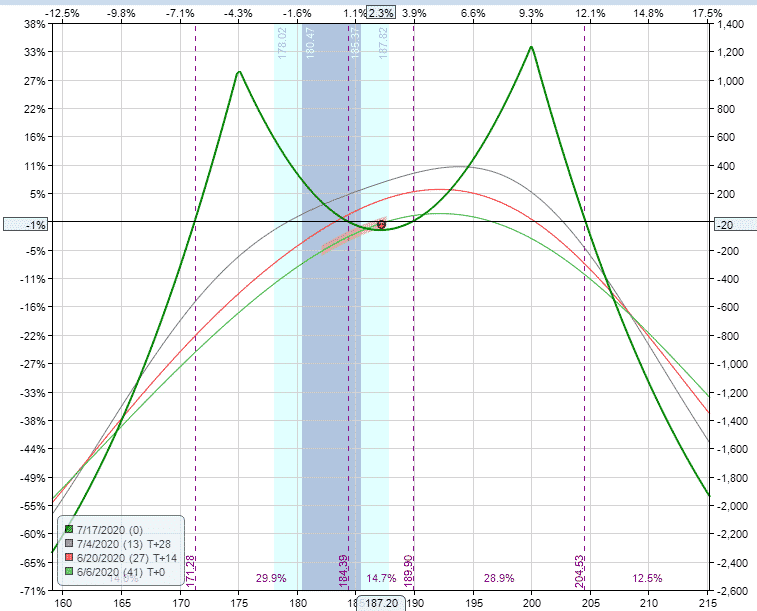
Task: Click the expiration curve peak at 200
Action: (x=531, y=47)
